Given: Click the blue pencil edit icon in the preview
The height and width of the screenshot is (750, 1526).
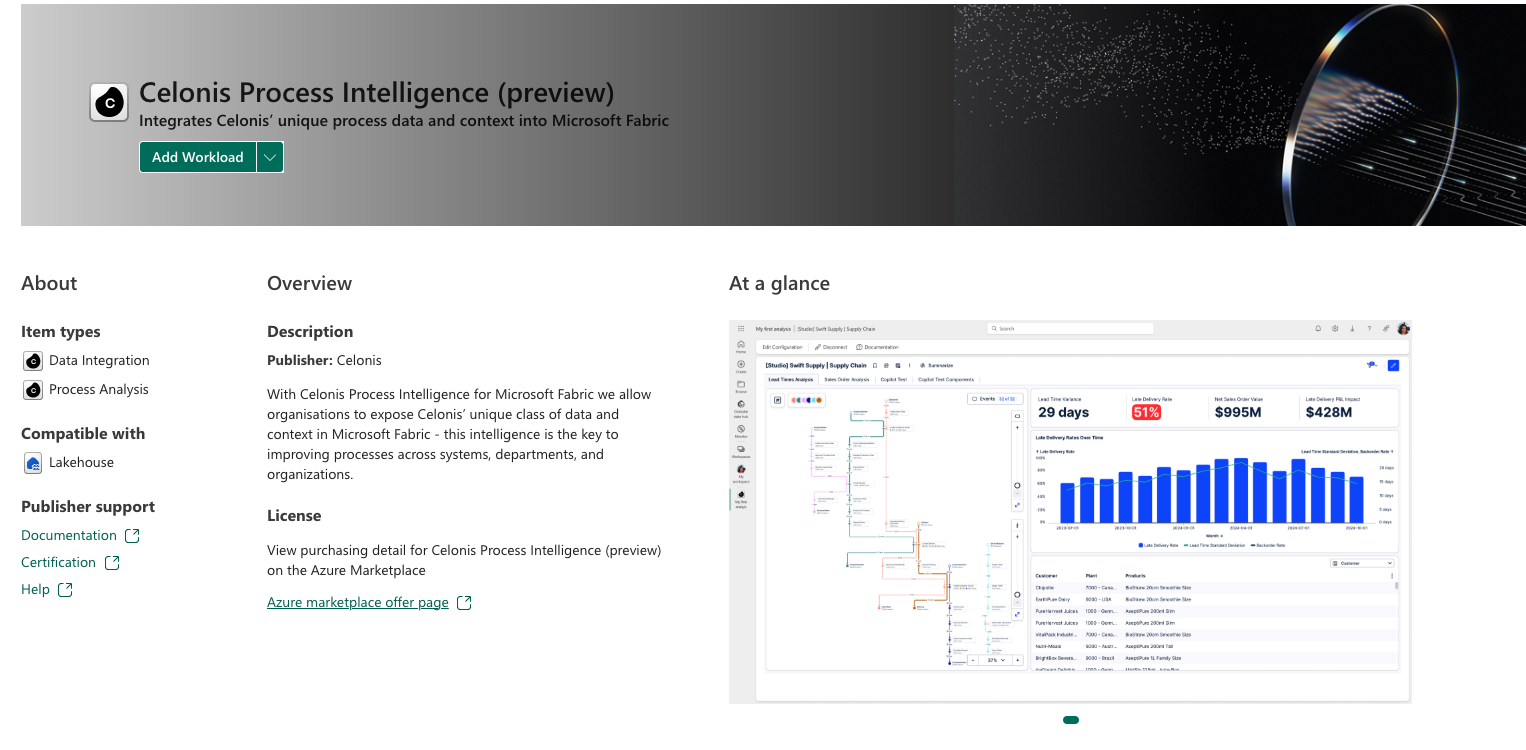Looking at the screenshot, I should click(x=1394, y=365).
